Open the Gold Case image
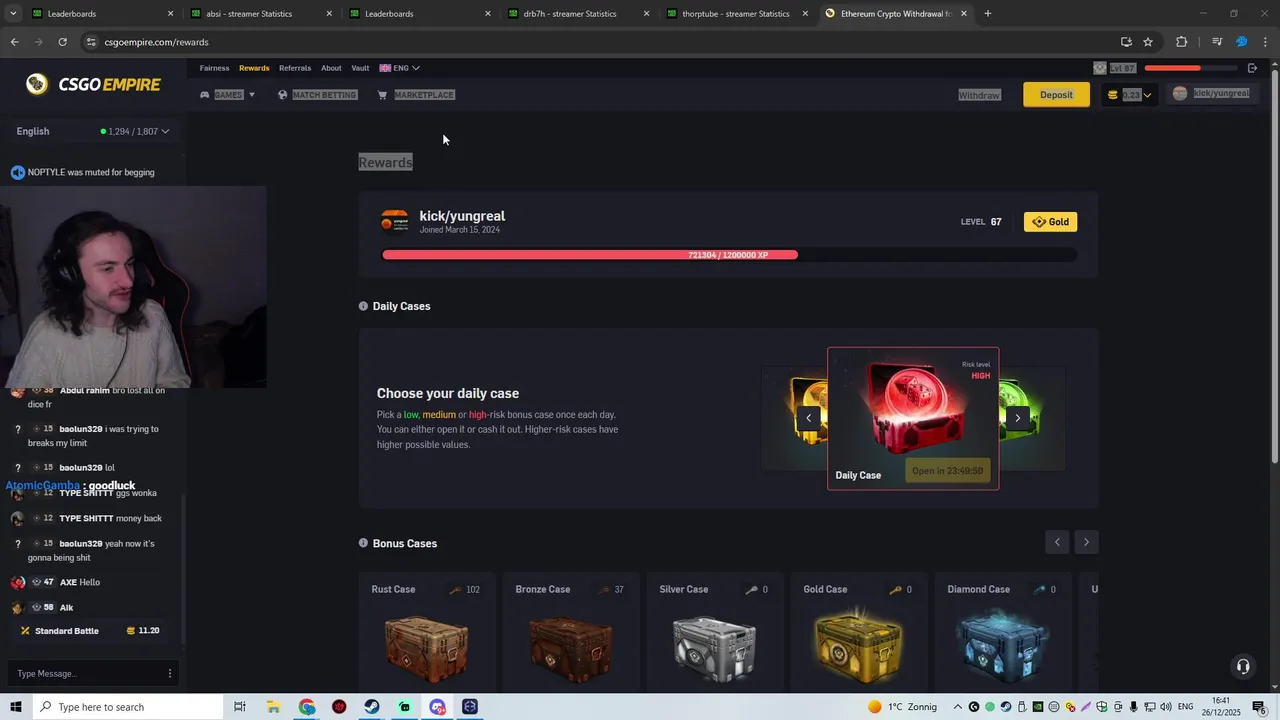The image size is (1280, 720). point(858,648)
